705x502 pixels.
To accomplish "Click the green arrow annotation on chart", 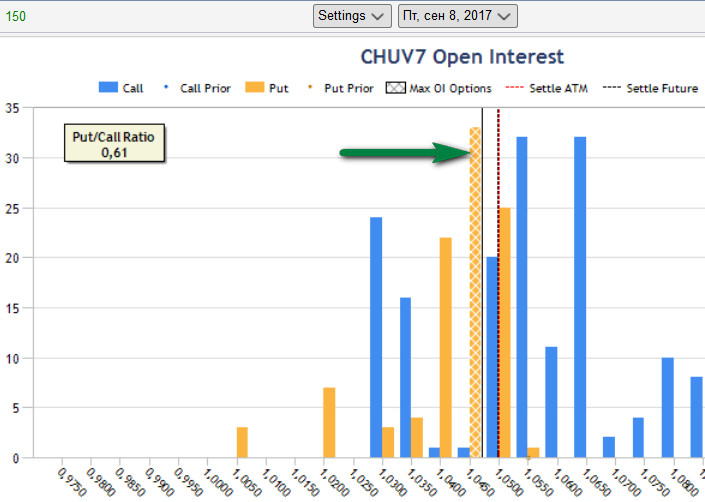I will (402, 152).
